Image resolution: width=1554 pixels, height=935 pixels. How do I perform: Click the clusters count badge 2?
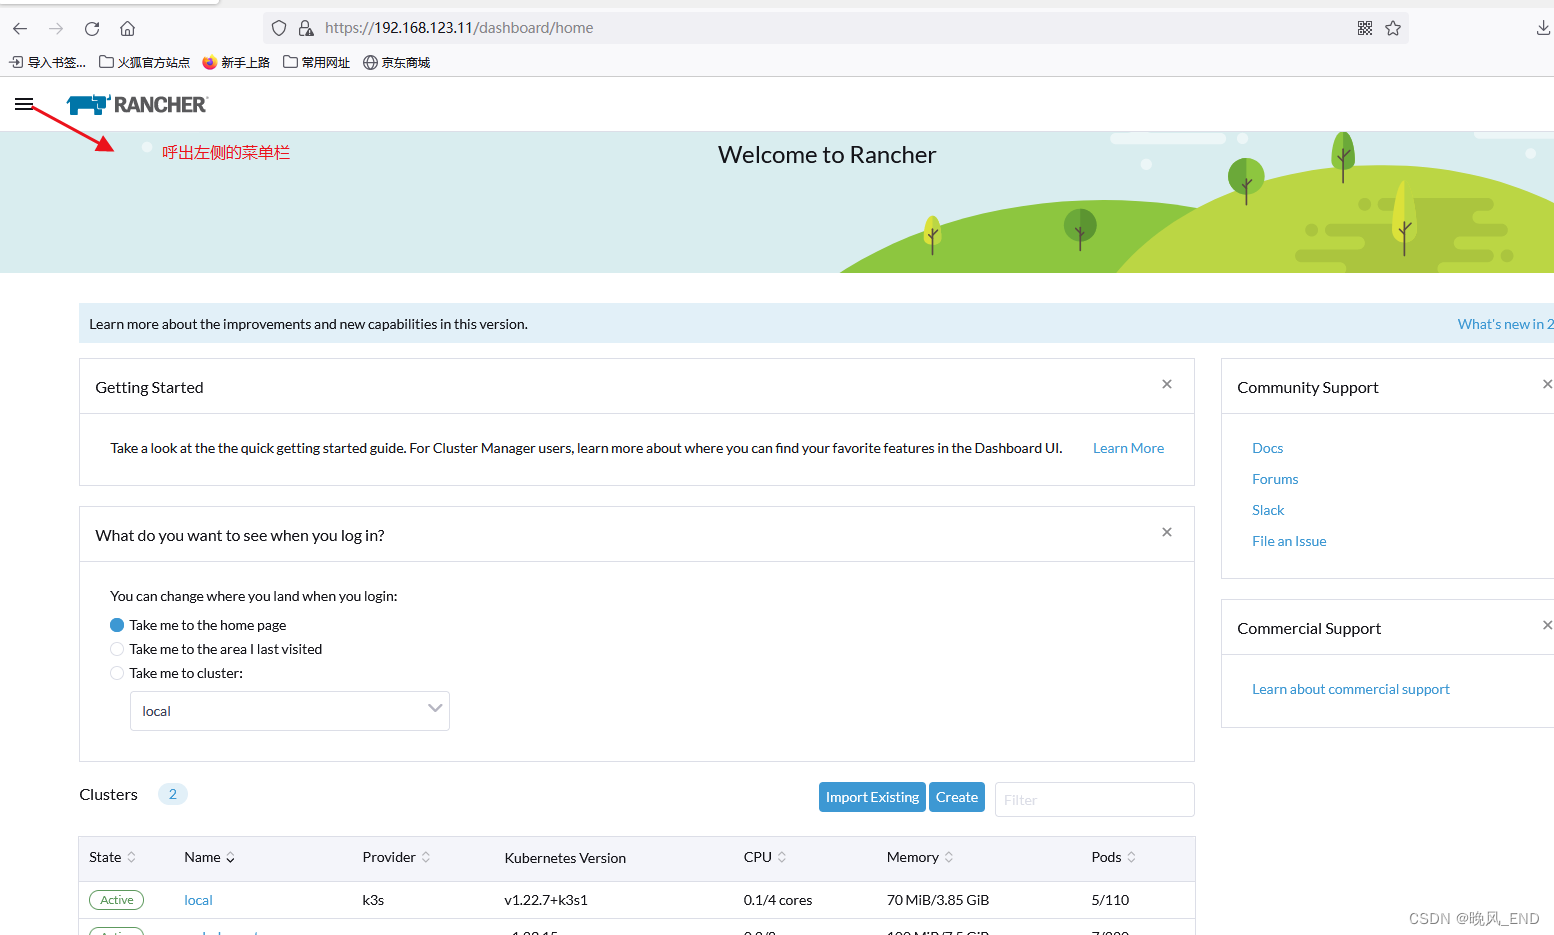(x=173, y=794)
